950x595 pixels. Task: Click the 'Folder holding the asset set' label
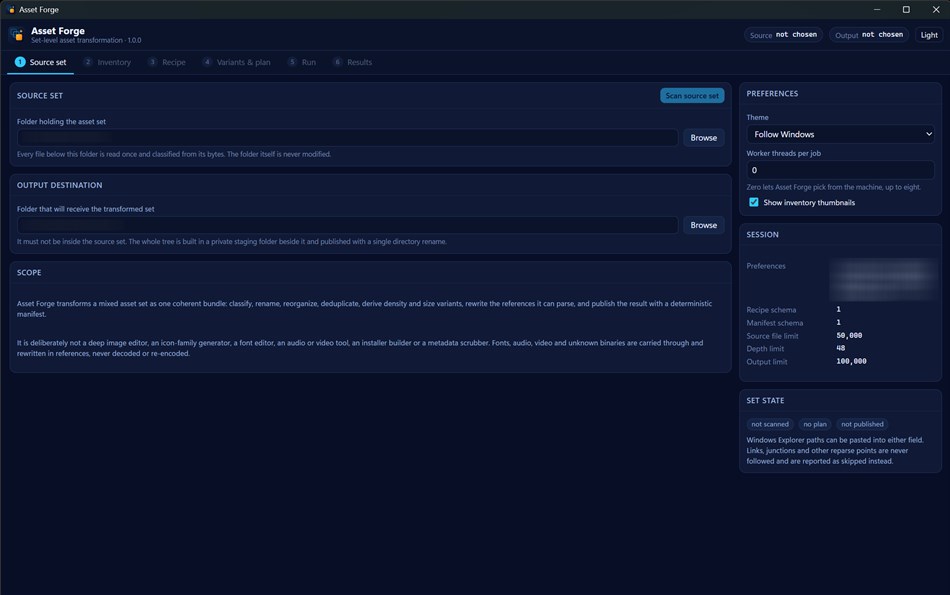coord(61,122)
